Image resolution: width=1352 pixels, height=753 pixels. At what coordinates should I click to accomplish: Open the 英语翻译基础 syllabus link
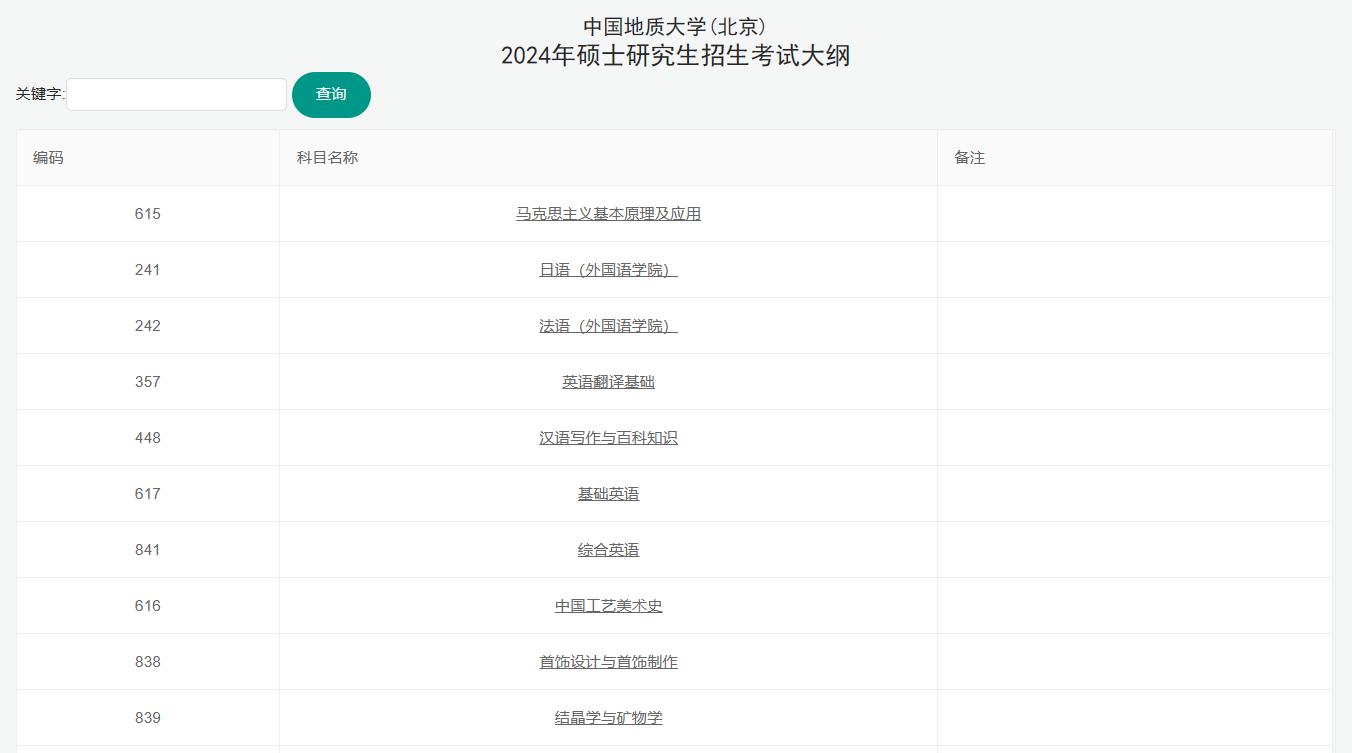pos(608,382)
